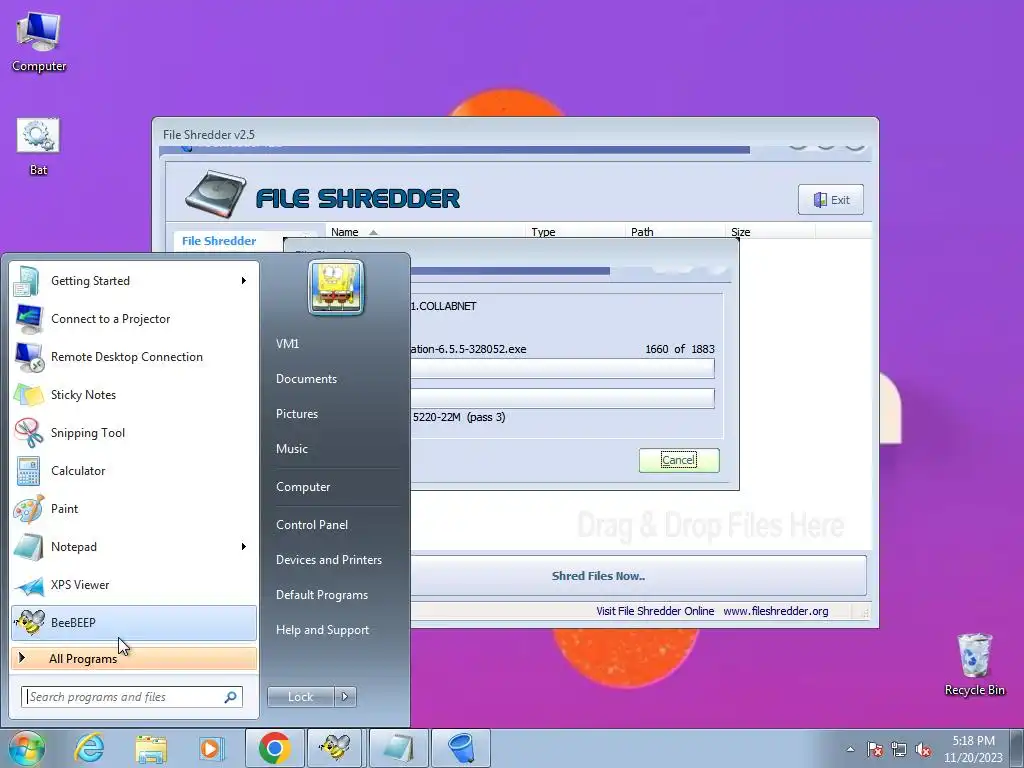The width and height of the screenshot is (1024, 768).
Task: Switch to BeeBEEP taskbar button
Action: click(x=335, y=748)
